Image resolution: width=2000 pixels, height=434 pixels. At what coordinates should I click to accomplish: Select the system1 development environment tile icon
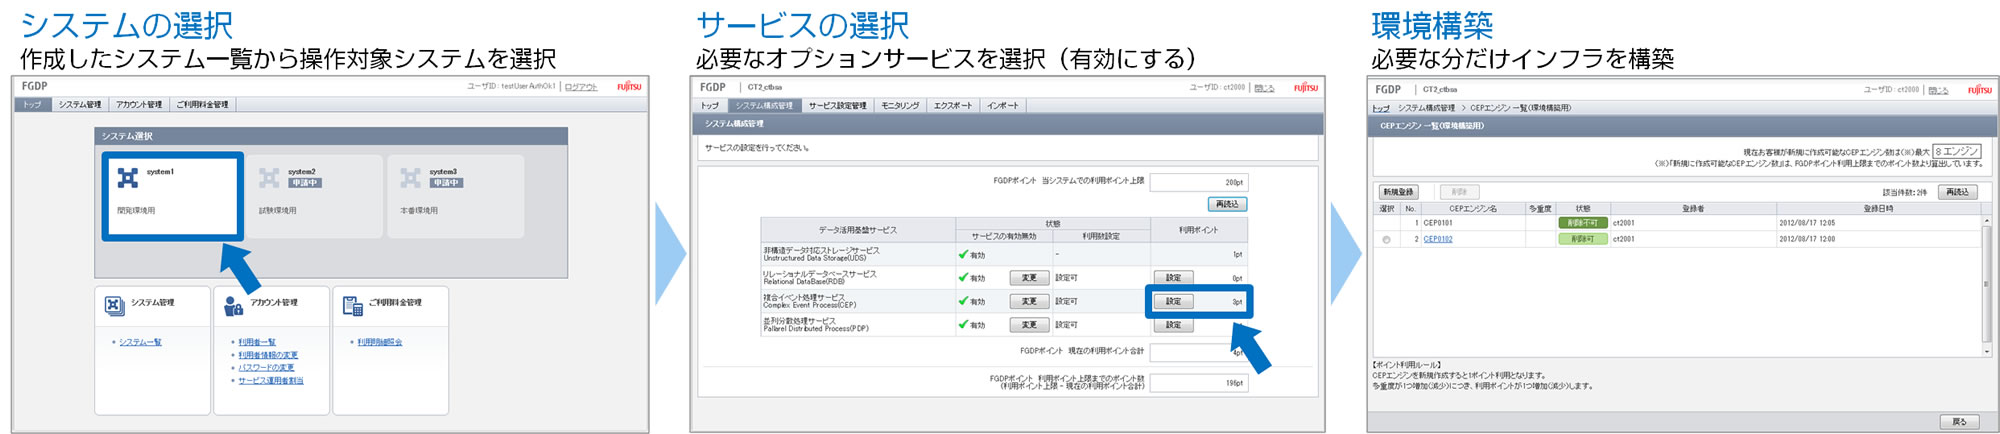[128, 178]
